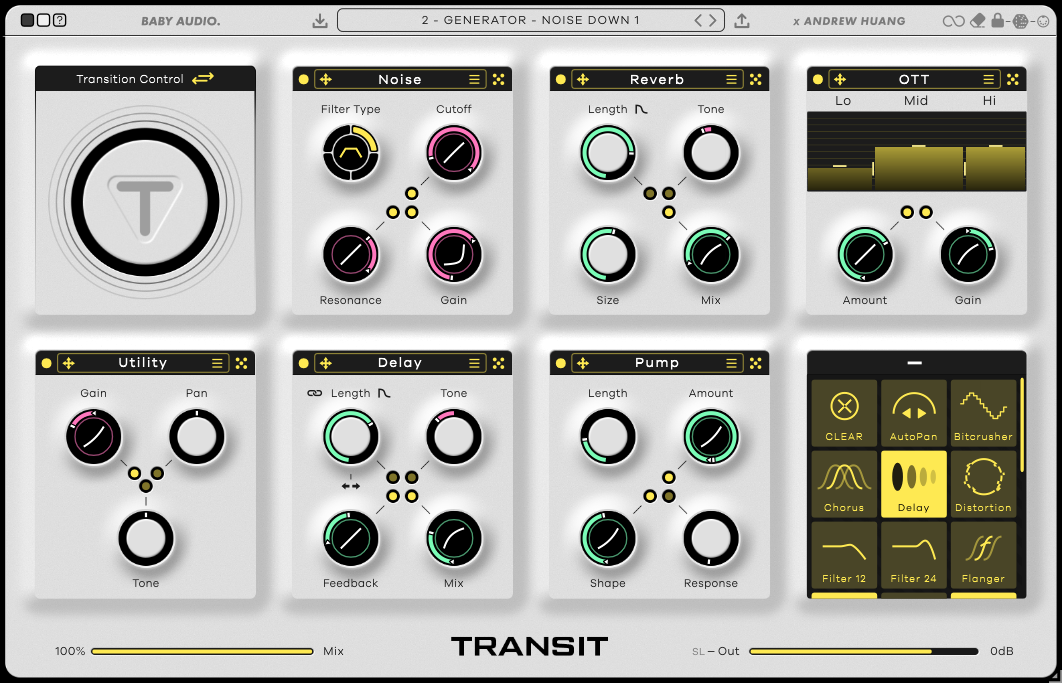Select the AutoPan effect icon

click(913, 413)
